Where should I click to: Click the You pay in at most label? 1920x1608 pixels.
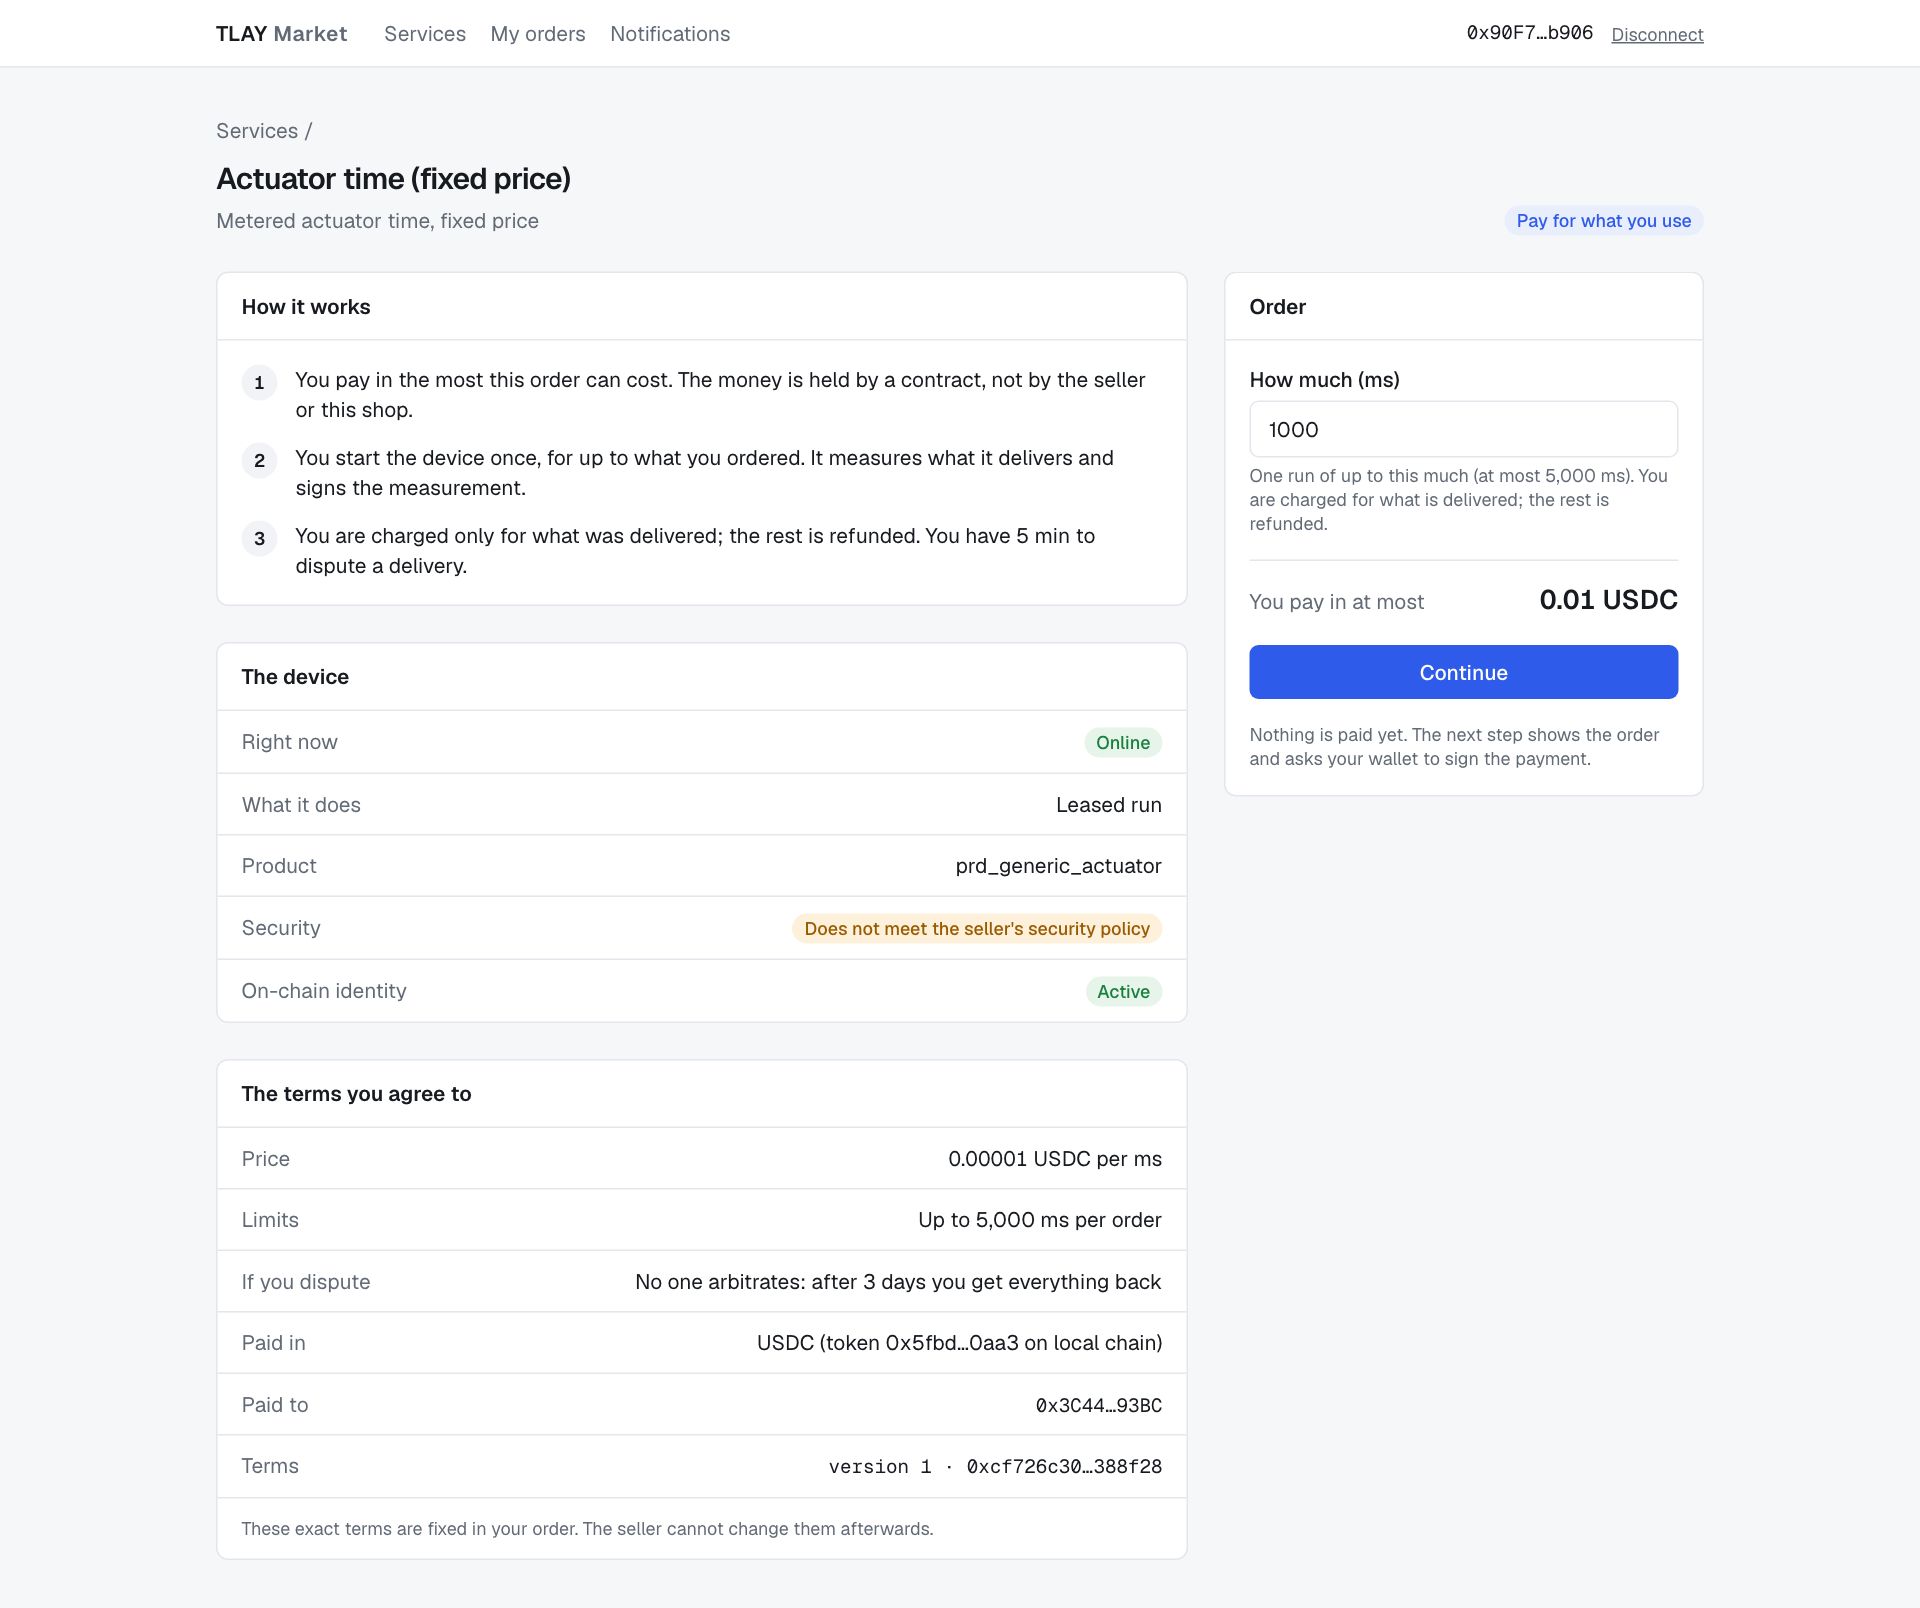(1336, 602)
